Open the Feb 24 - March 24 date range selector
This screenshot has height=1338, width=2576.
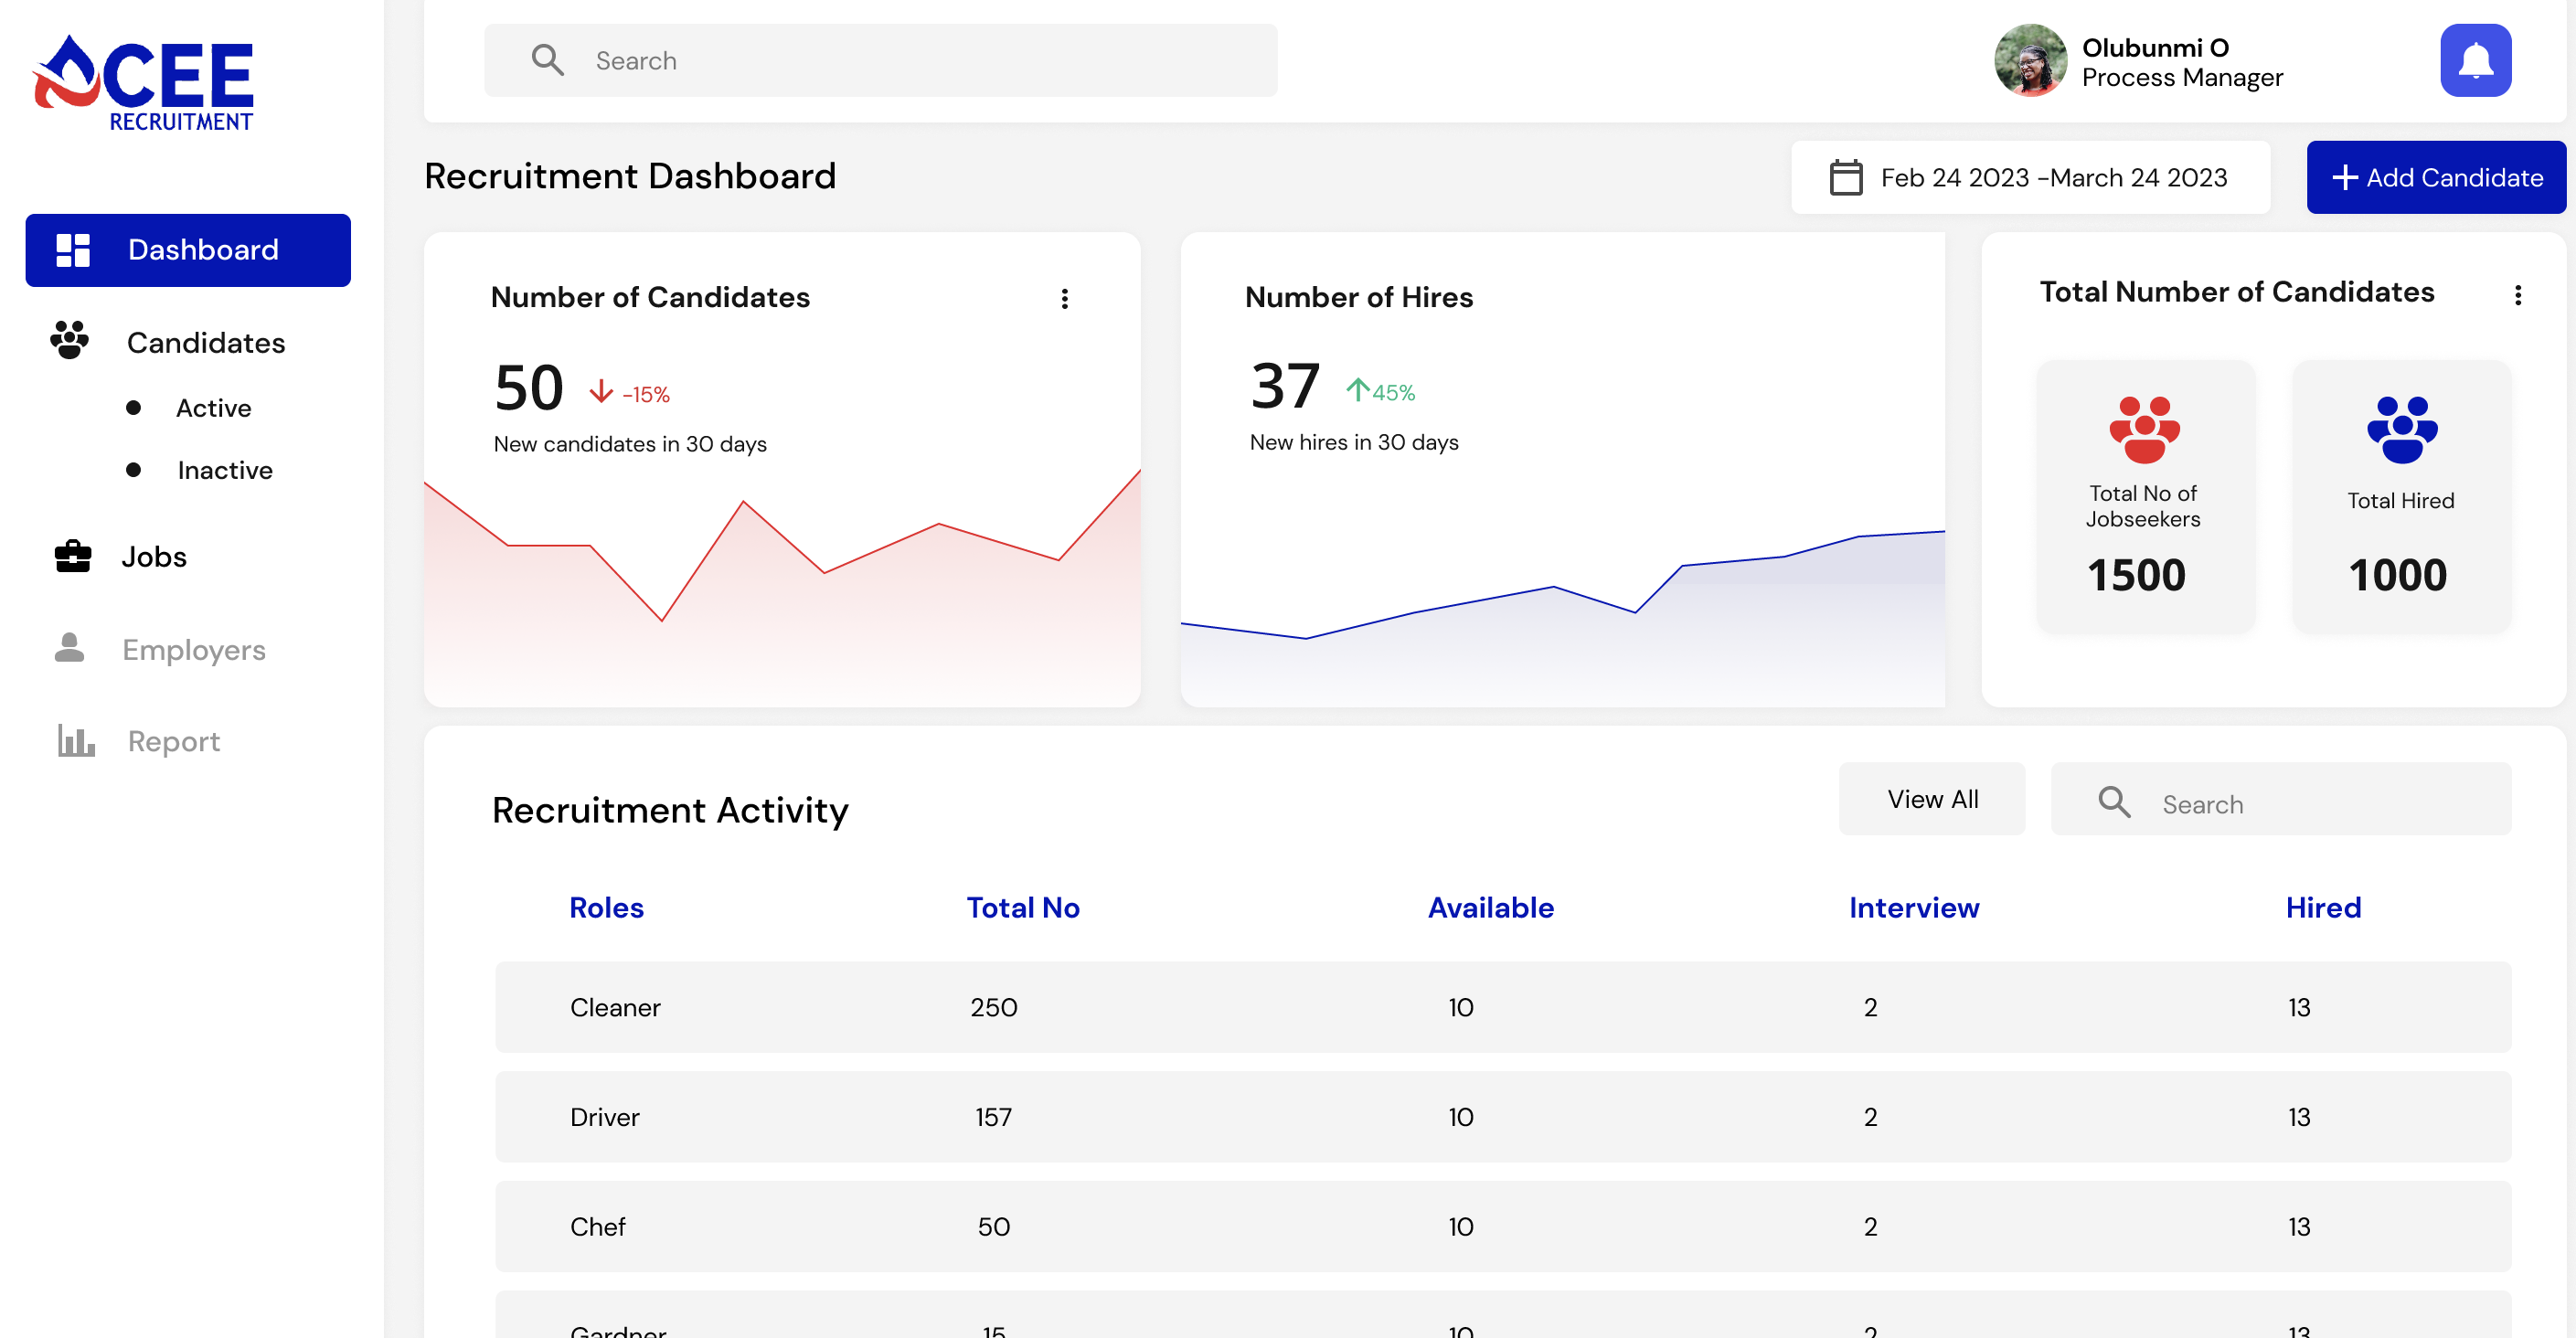(2030, 177)
